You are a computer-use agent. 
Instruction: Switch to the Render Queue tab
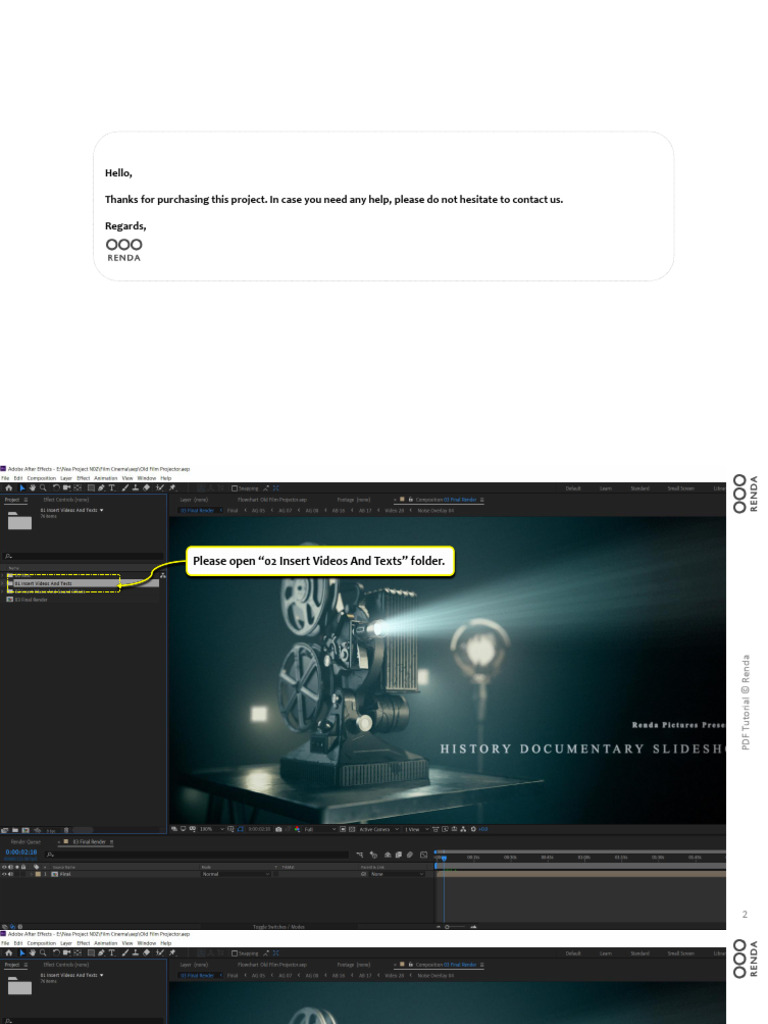[x=25, y=842]
